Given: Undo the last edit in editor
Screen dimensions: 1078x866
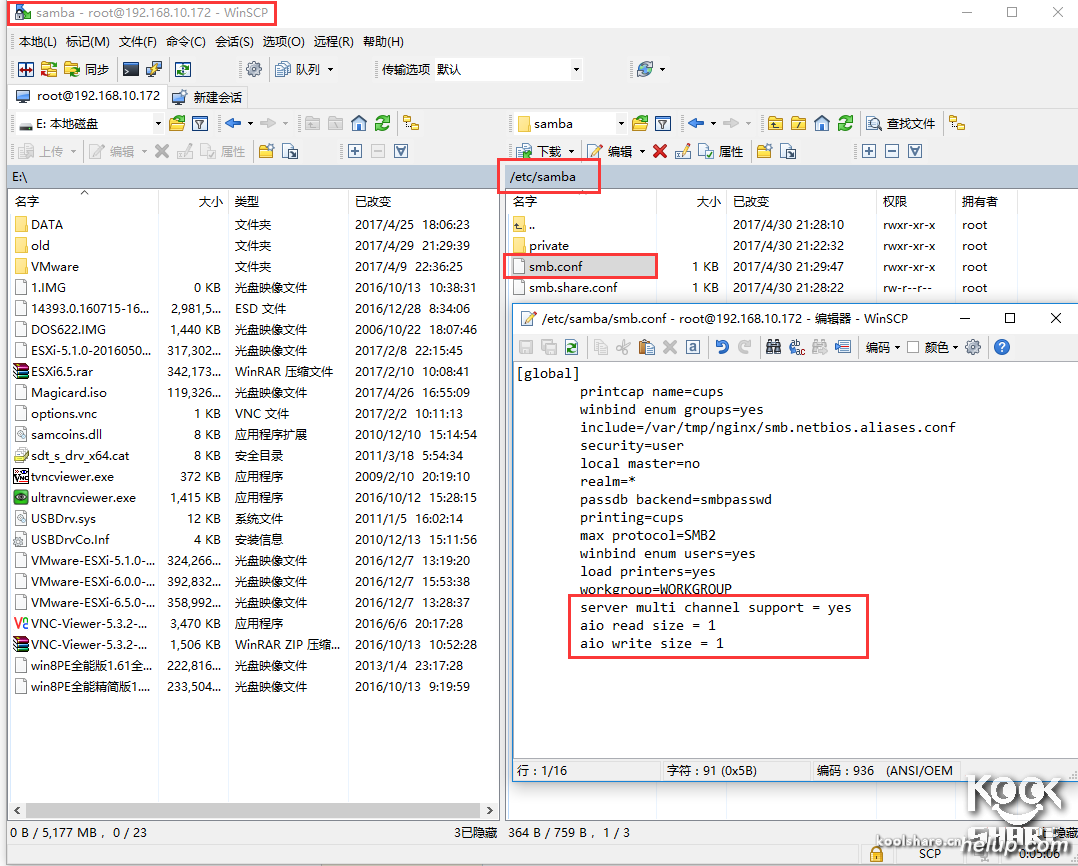Looking at the screenshot, I should pos(722,347).
